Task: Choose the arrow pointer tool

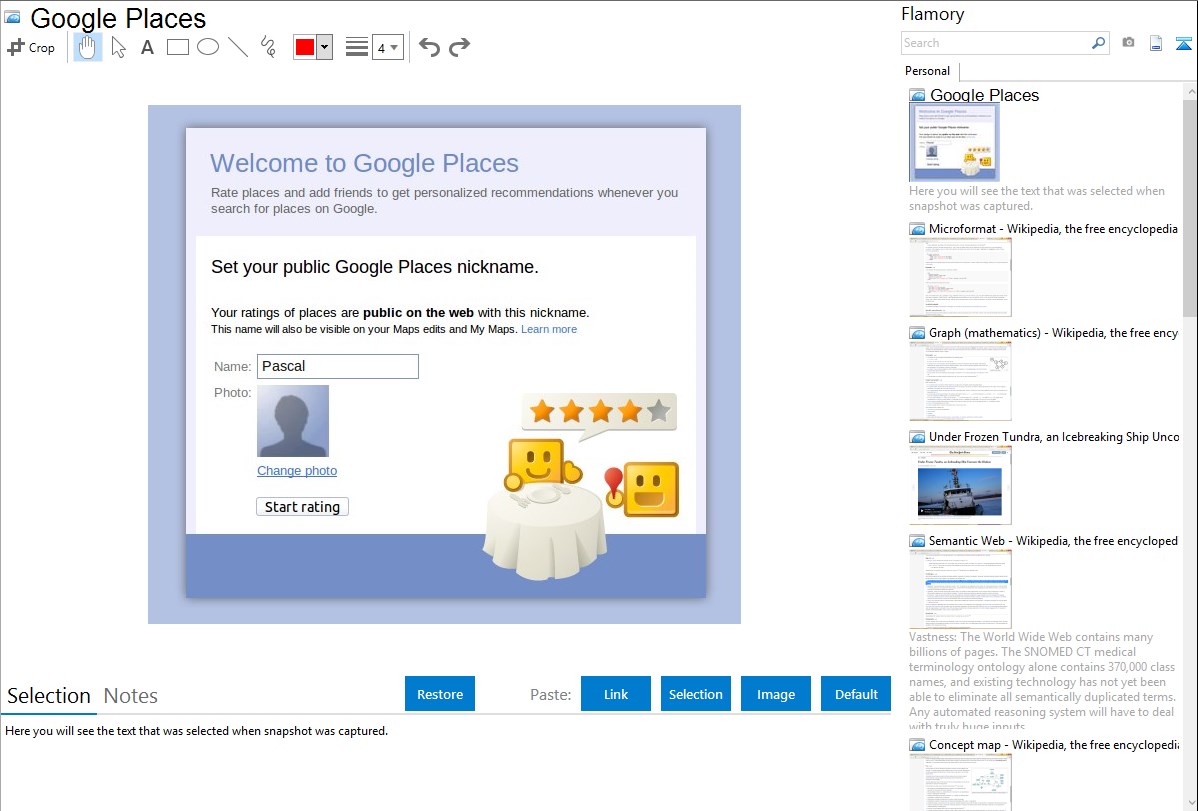Action: pos(118,47)
